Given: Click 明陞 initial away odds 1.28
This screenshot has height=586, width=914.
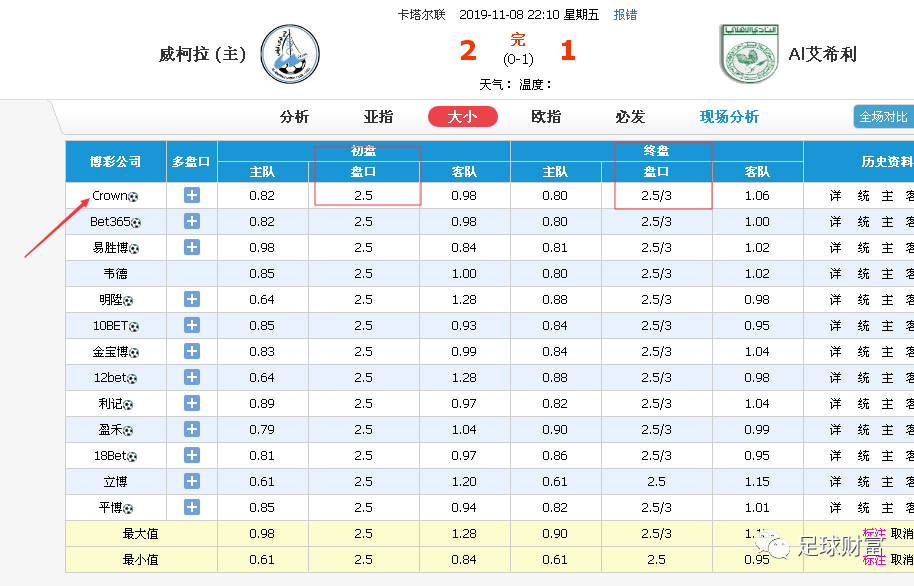Looking at the screenshot, I should (464, 300).
